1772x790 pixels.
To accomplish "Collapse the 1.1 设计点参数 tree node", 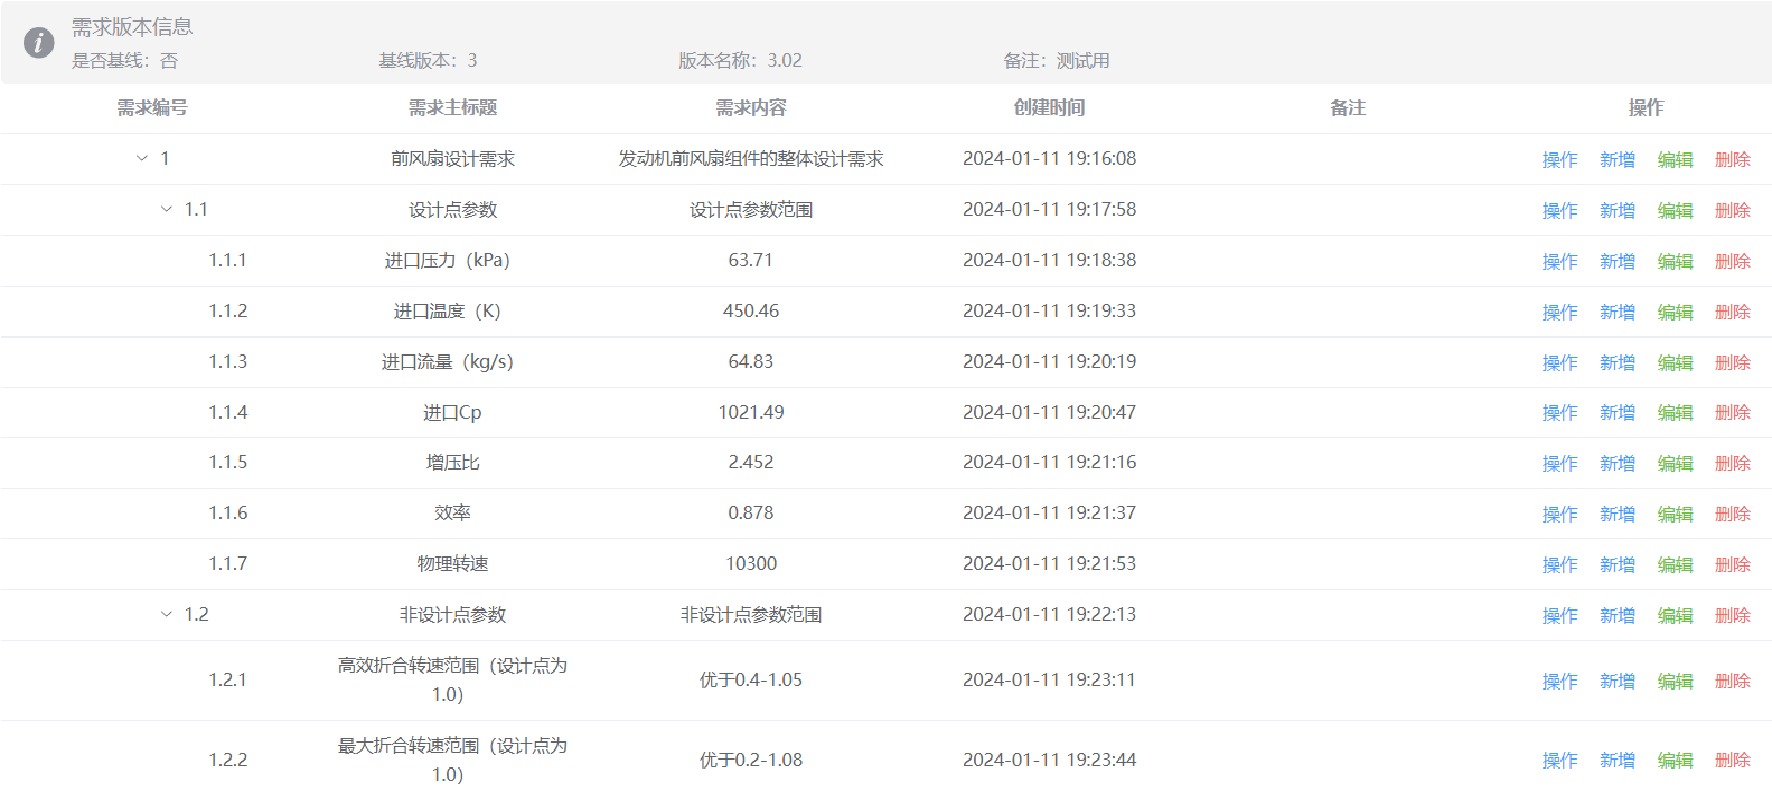I will pyautogui.click(x=166, y=210).
